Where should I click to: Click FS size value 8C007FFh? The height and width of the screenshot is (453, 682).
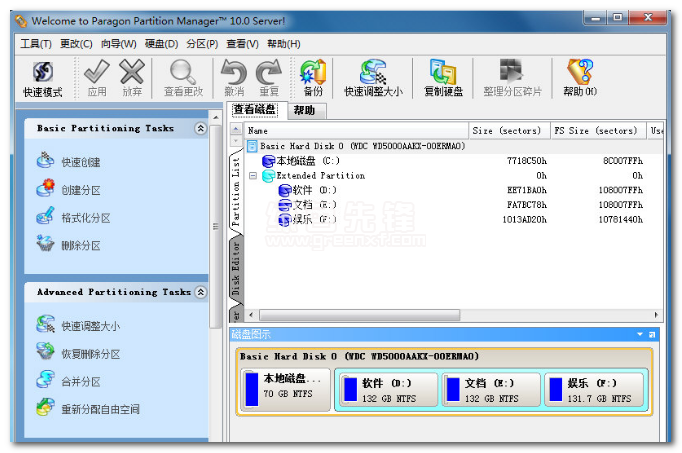pos(623,161)
